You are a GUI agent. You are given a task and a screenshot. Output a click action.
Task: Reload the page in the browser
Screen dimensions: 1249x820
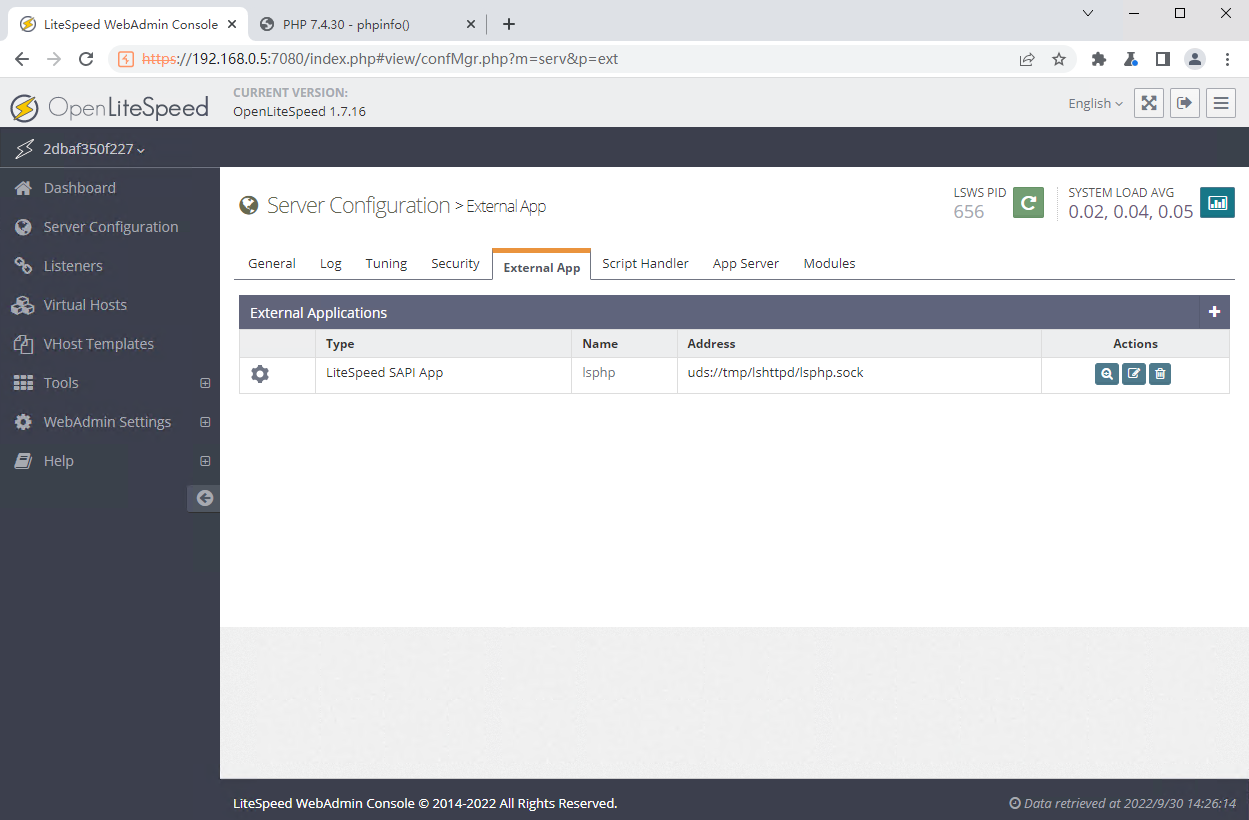point(86,59)
